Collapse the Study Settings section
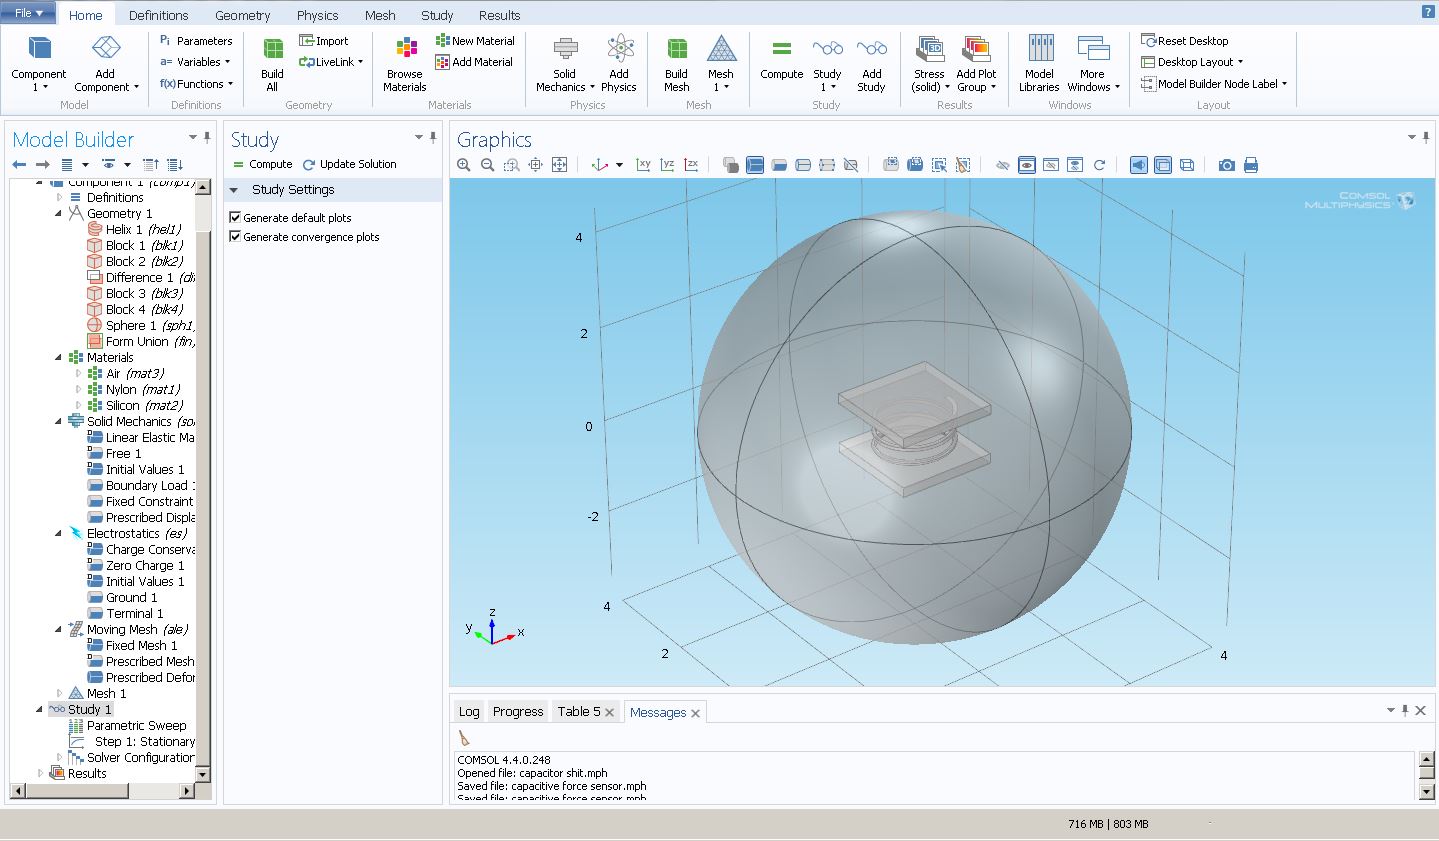This screenshot has width=1439, height=841. click(234, 190)
